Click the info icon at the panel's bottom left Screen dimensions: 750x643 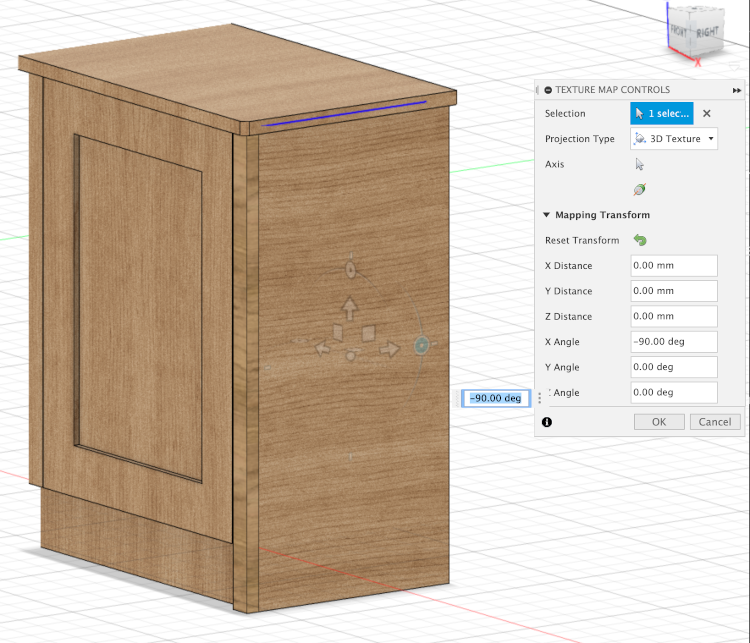click(547, 422)
